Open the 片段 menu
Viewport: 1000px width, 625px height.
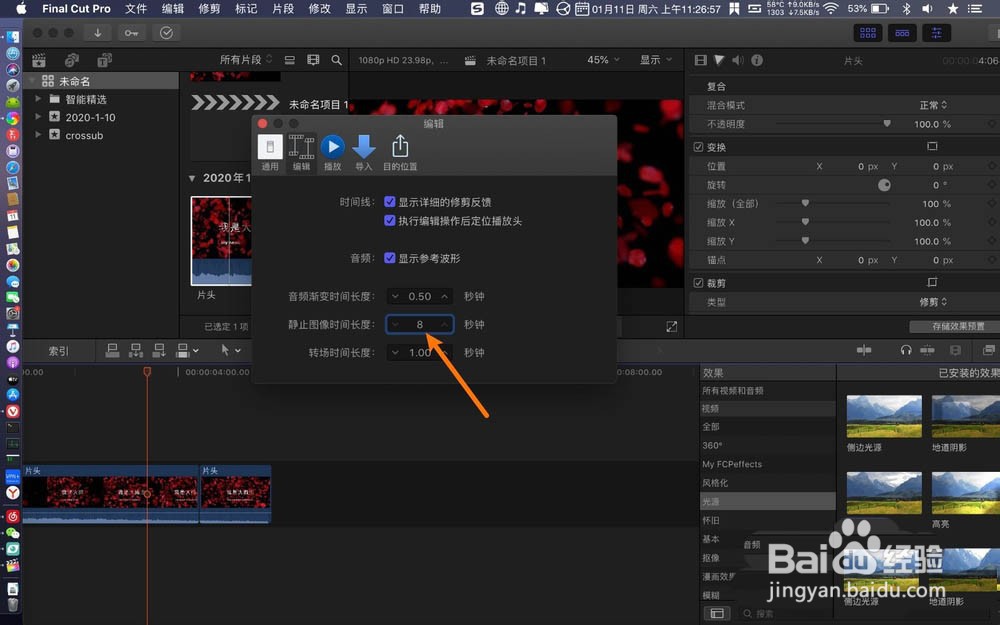click(x=283, y=9)
